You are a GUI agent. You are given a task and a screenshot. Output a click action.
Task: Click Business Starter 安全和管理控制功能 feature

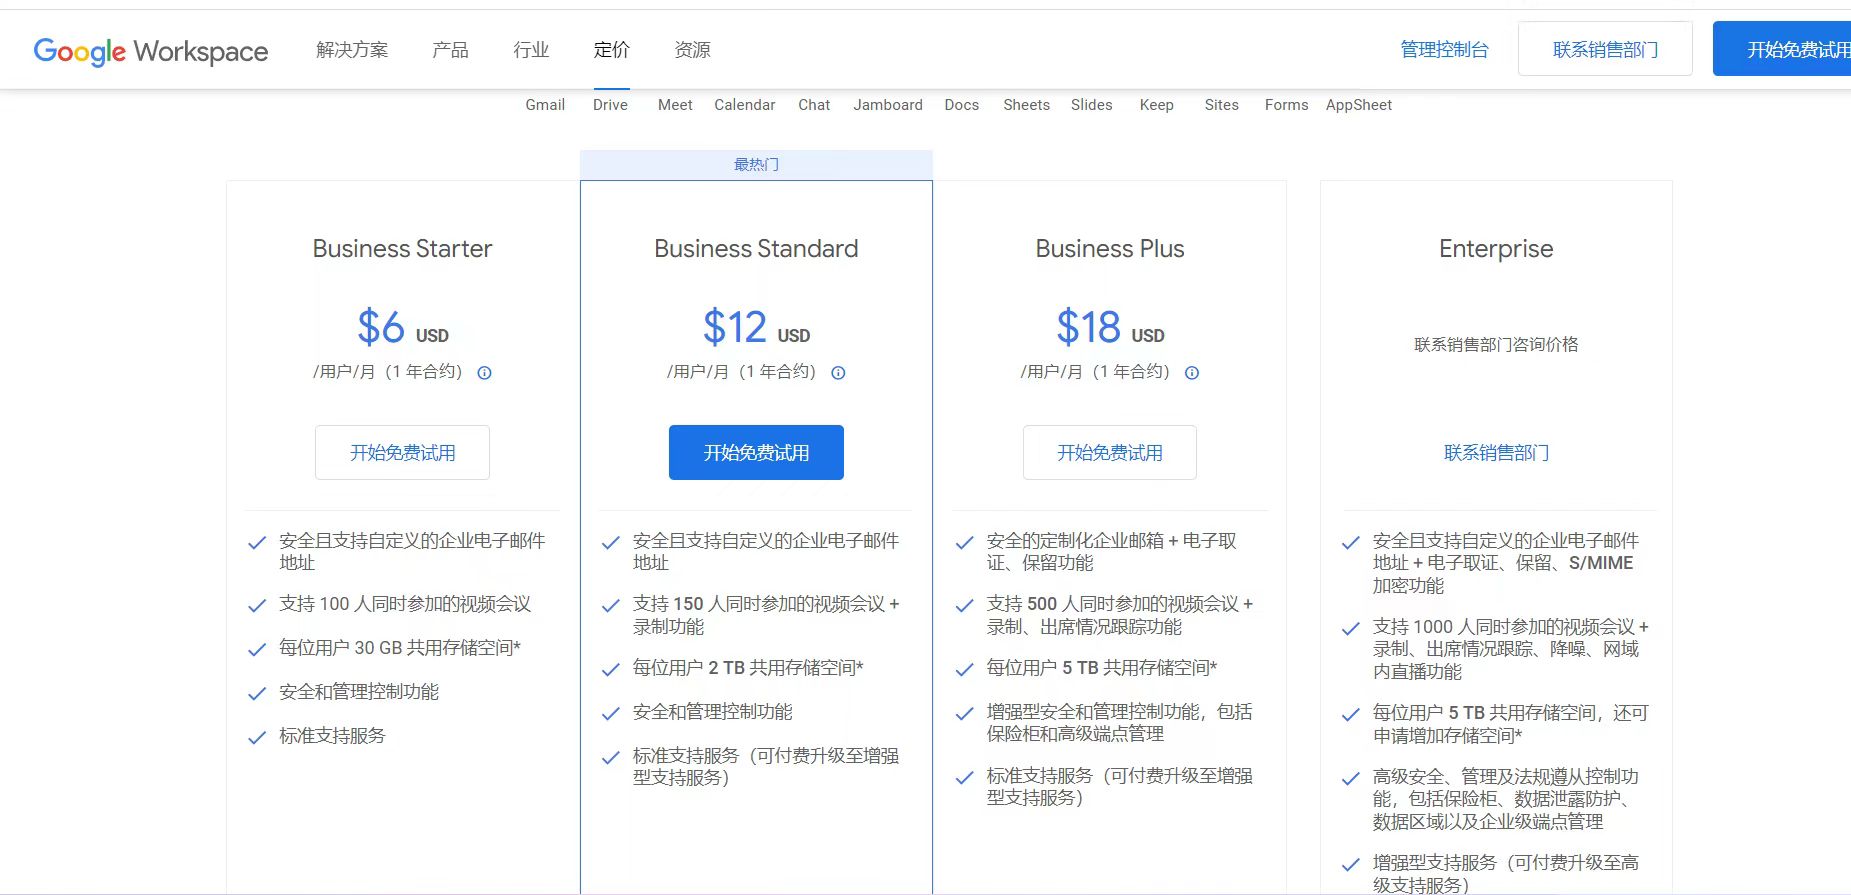[359, 692]
